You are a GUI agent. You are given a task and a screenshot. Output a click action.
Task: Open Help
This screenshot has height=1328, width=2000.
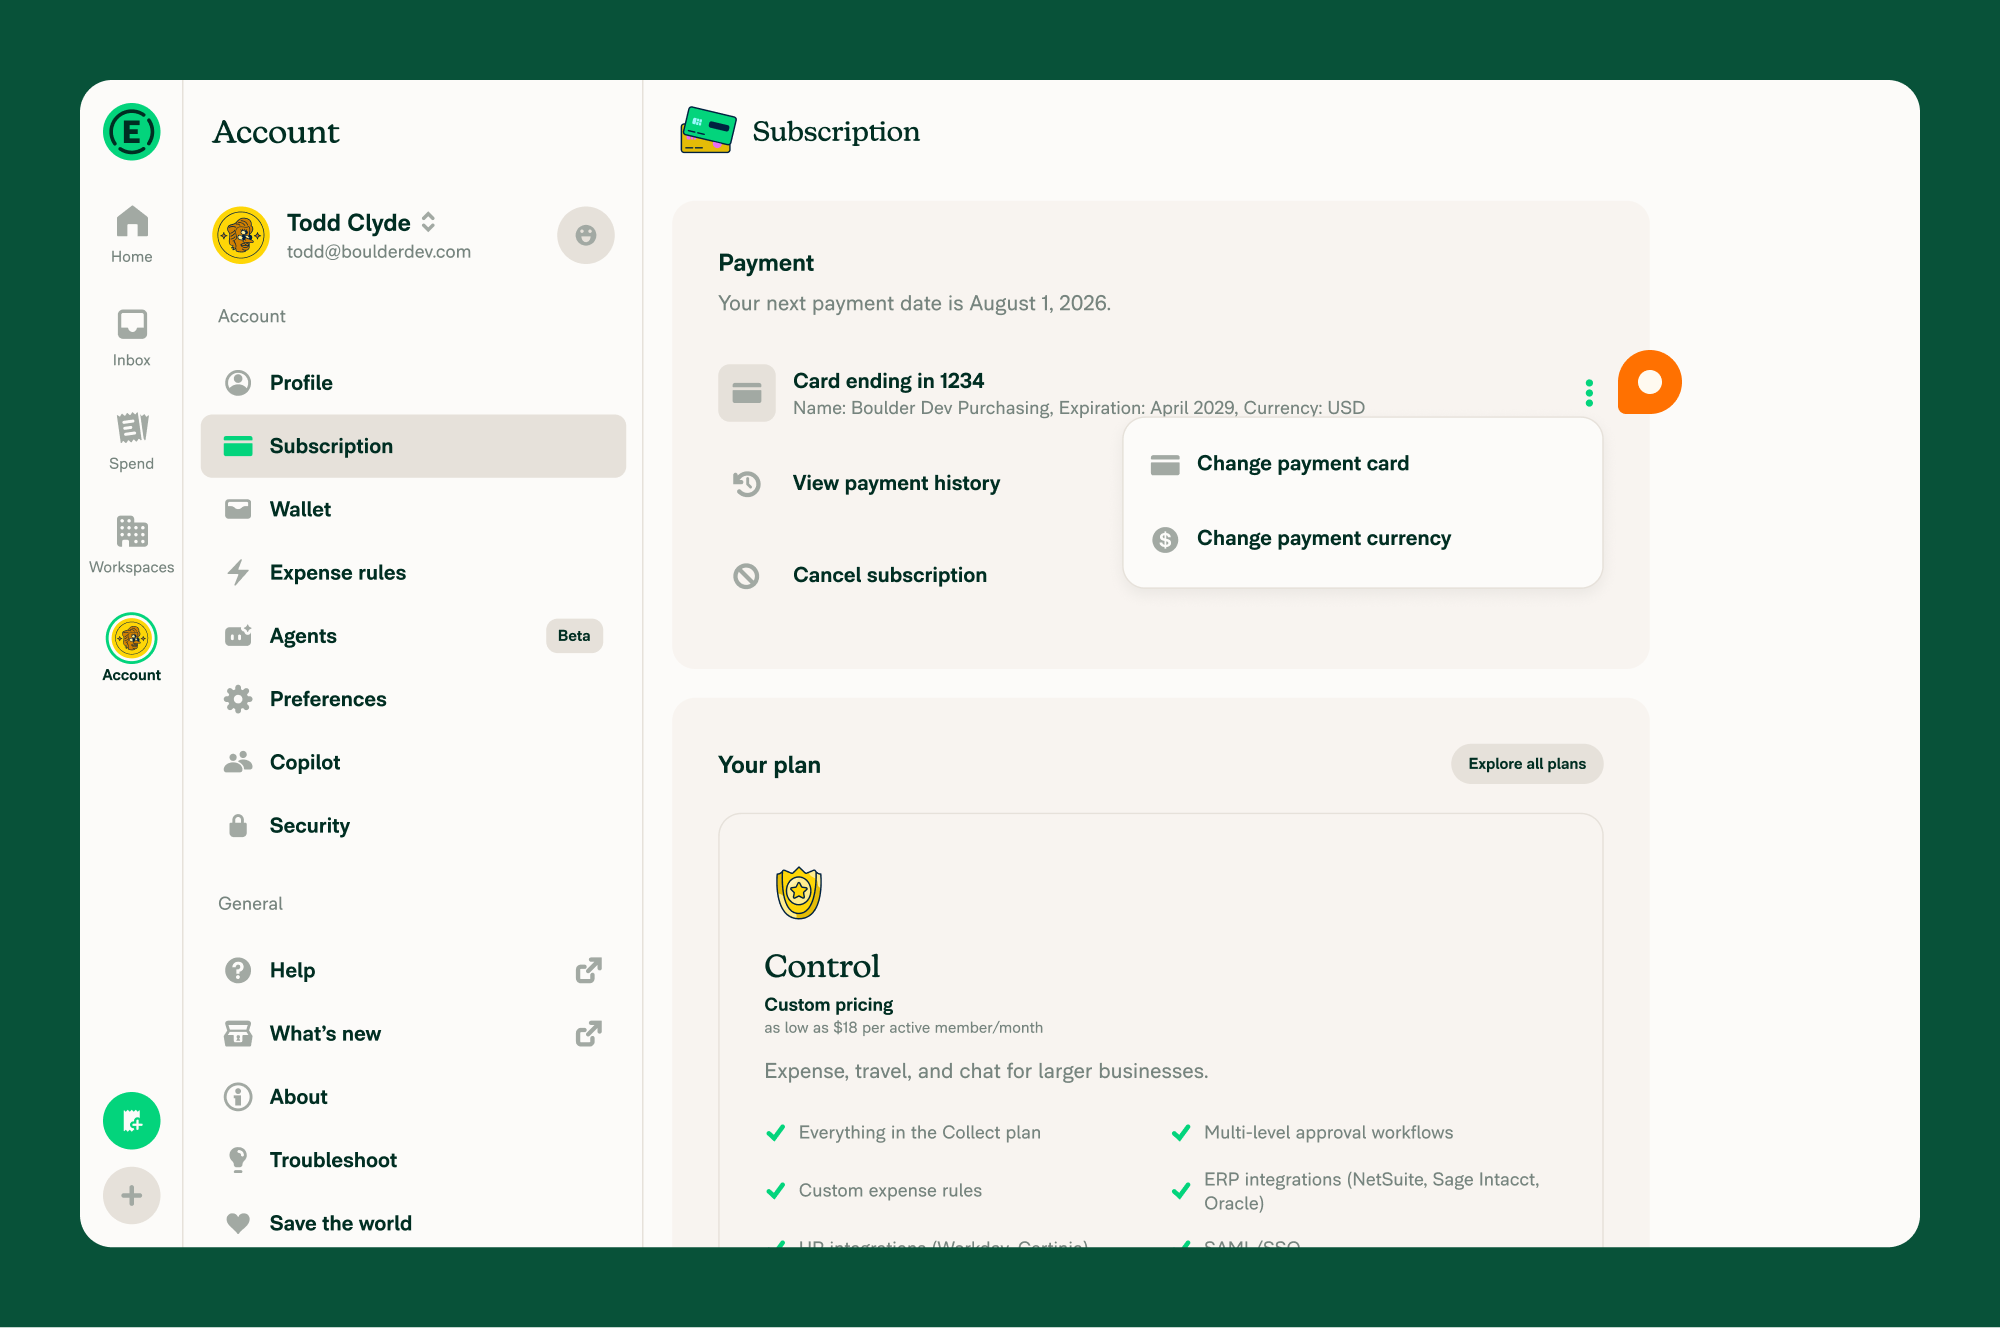pyautogui.click(x=413, y=970)
